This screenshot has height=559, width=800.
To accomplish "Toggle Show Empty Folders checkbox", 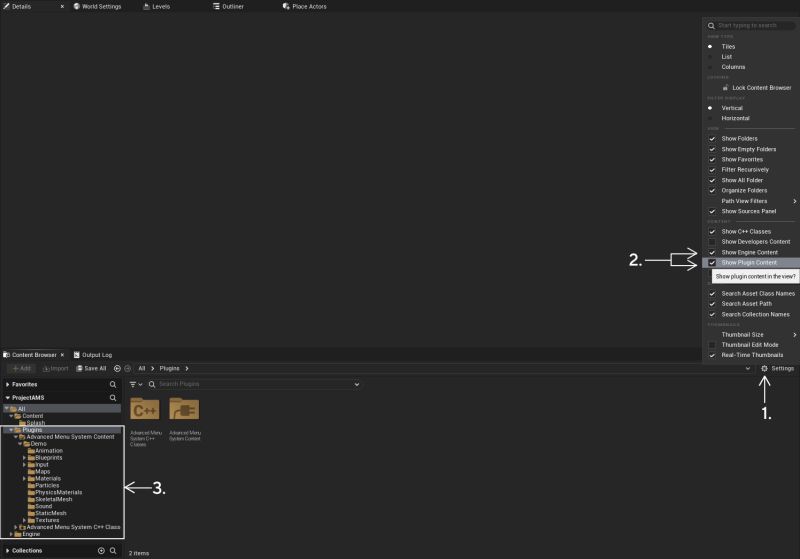I will click(x=712, y=149).
